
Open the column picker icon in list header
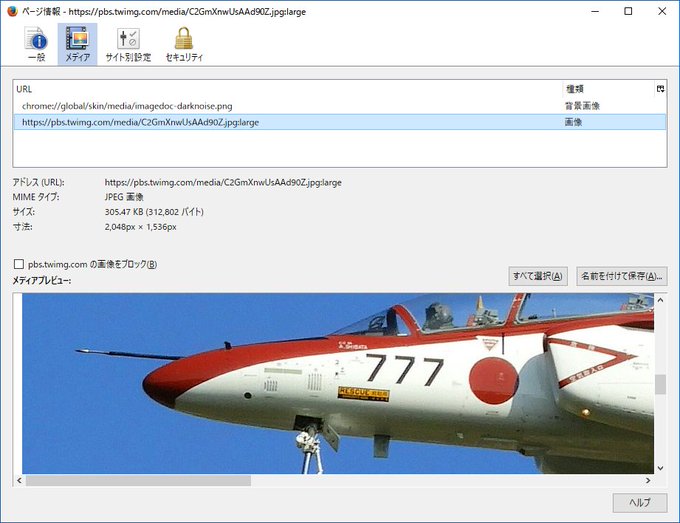(660, 89)
